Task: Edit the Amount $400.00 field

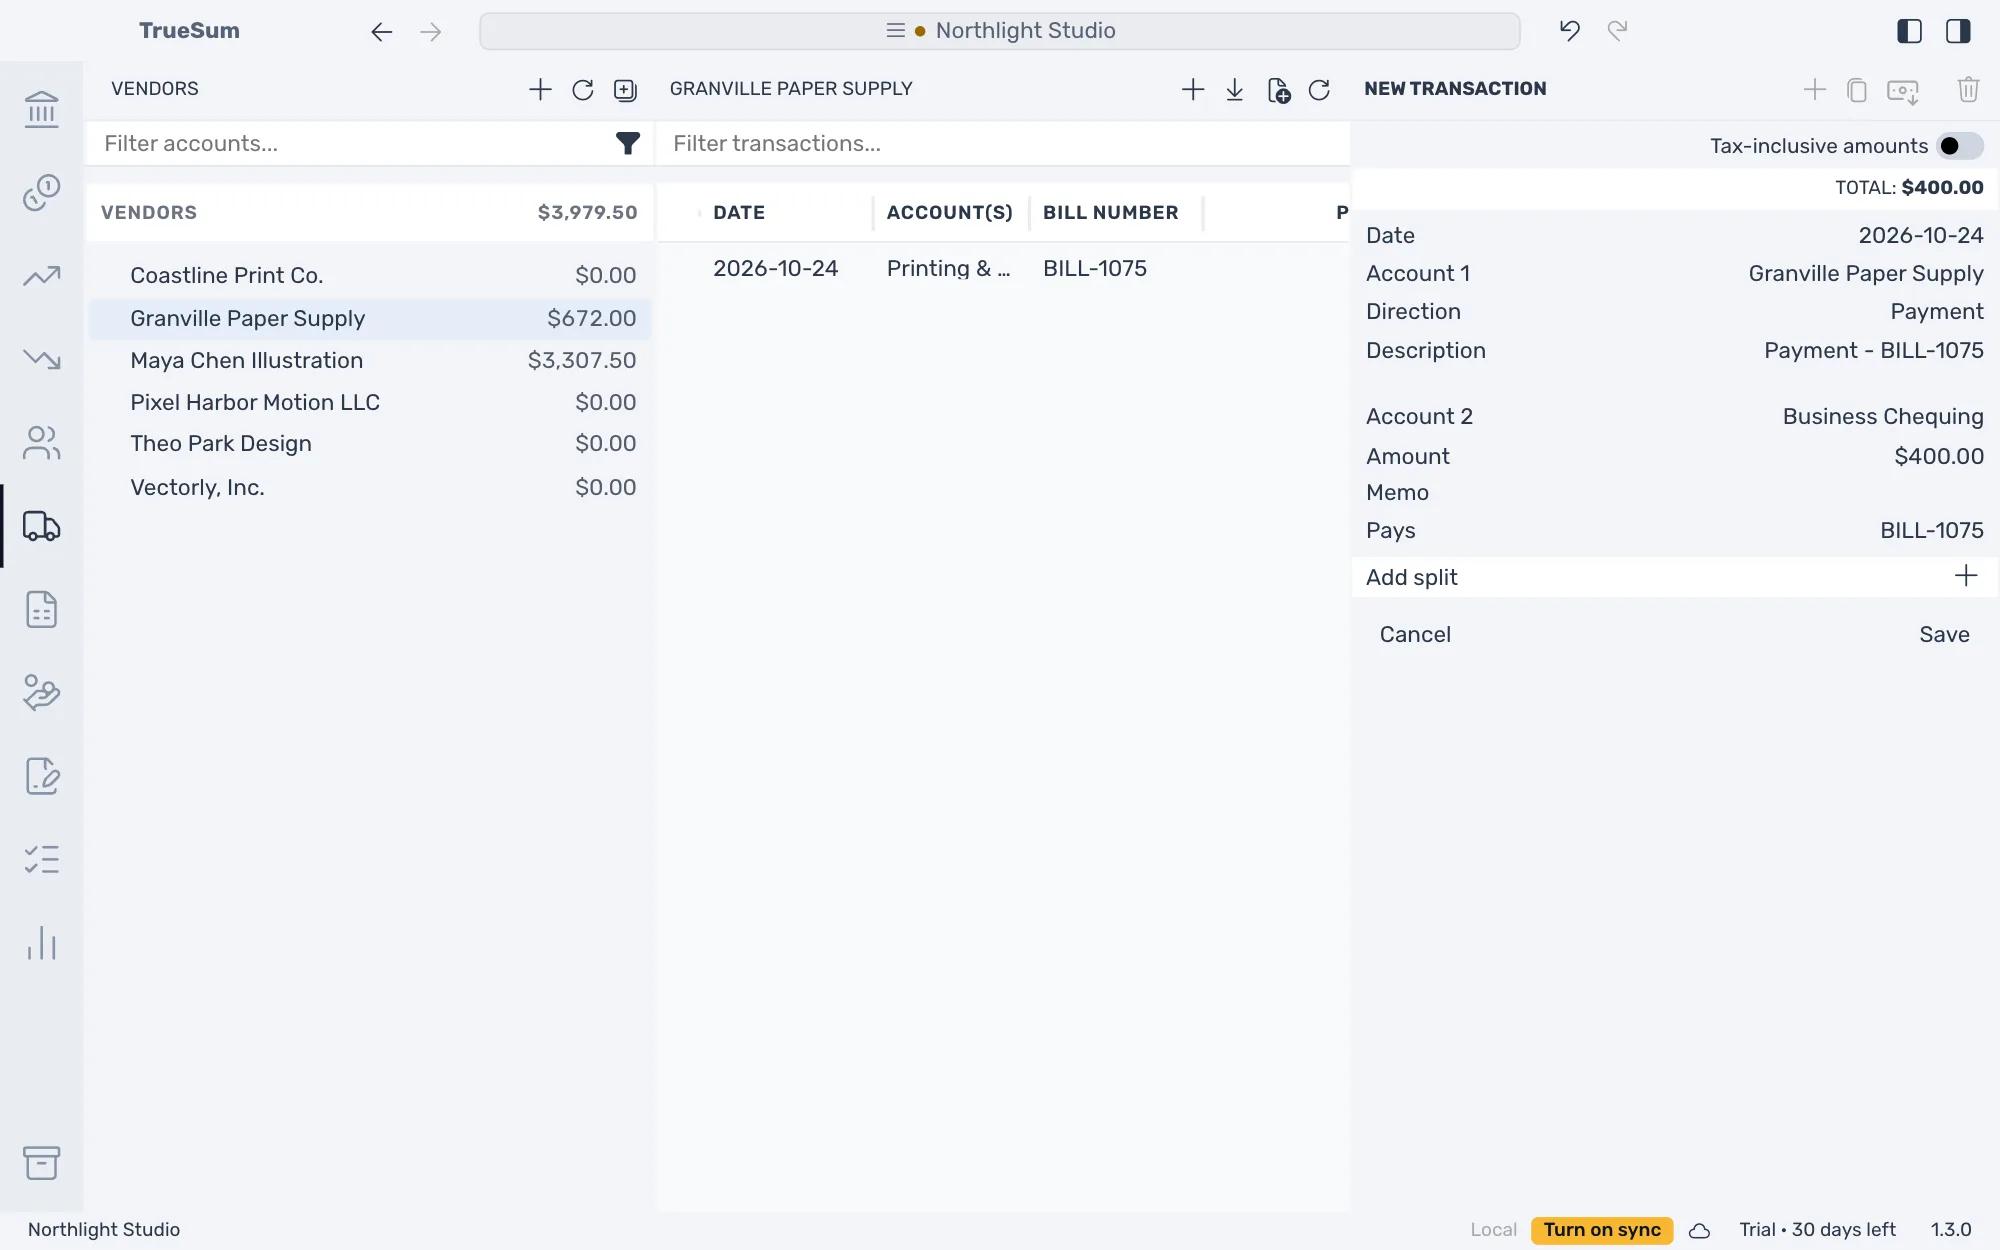Action: 1674,456
